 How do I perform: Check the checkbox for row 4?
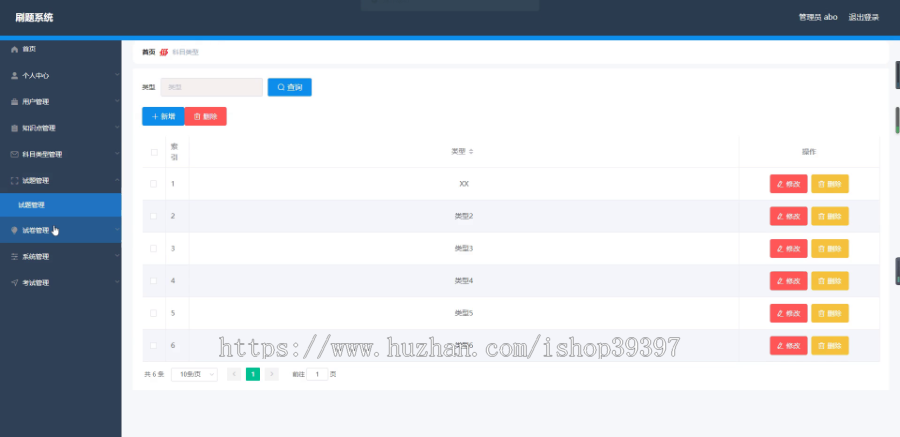(x=154, y=281)
